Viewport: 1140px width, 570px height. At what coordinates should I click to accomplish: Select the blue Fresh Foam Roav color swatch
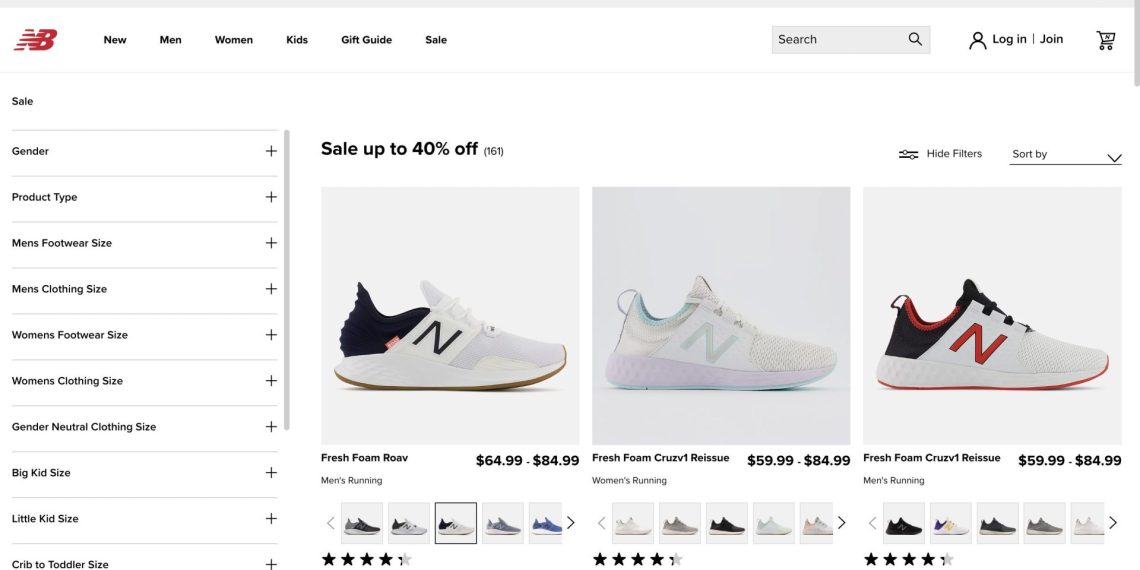click(x=545, y=523)
